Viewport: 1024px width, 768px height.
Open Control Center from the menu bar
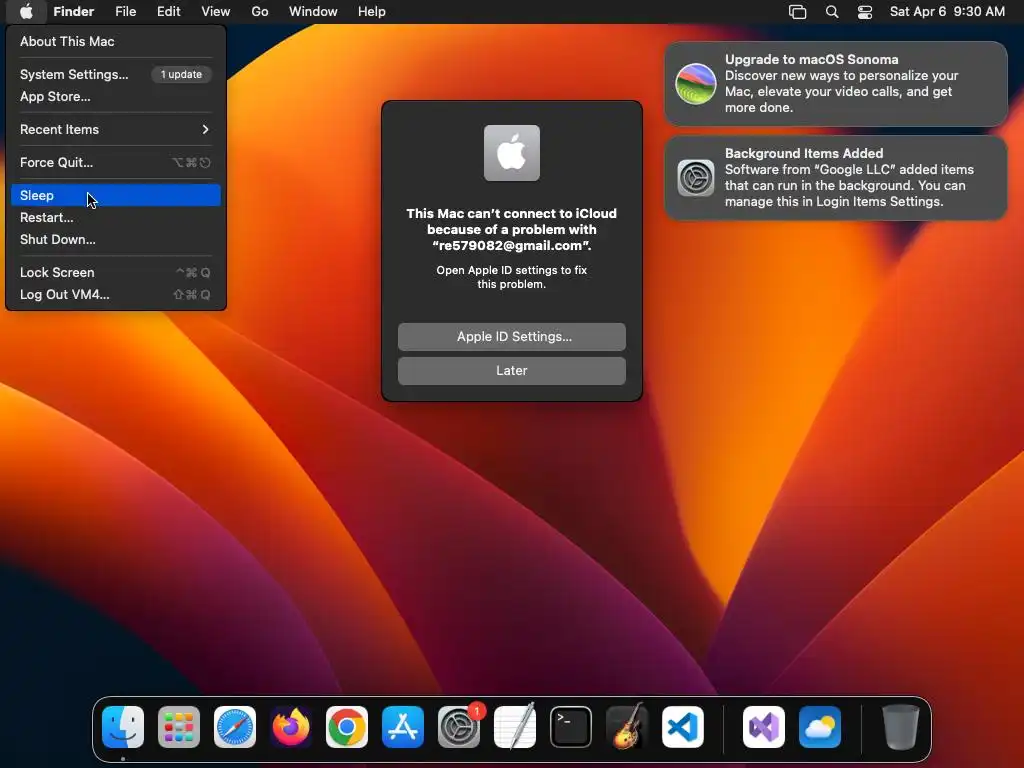(x=865, y=12)
